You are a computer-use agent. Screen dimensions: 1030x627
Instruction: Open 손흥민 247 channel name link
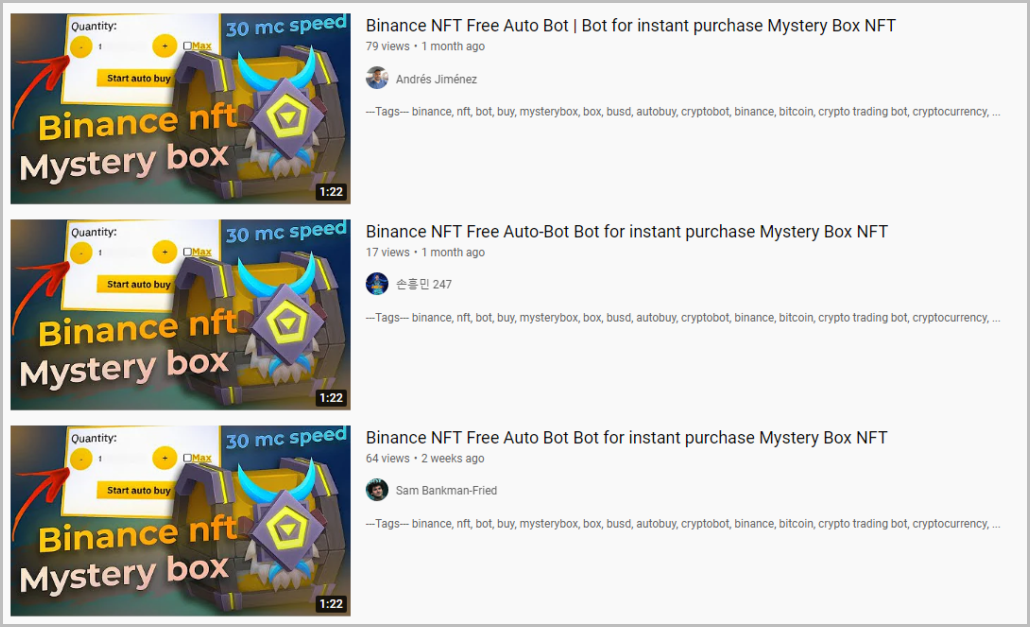[424, 284]
